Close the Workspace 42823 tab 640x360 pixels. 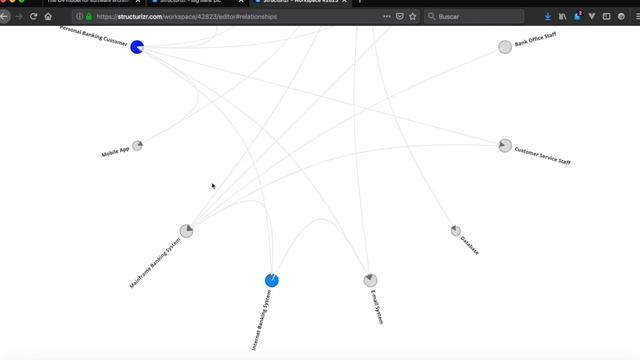(x=344, y=2)
